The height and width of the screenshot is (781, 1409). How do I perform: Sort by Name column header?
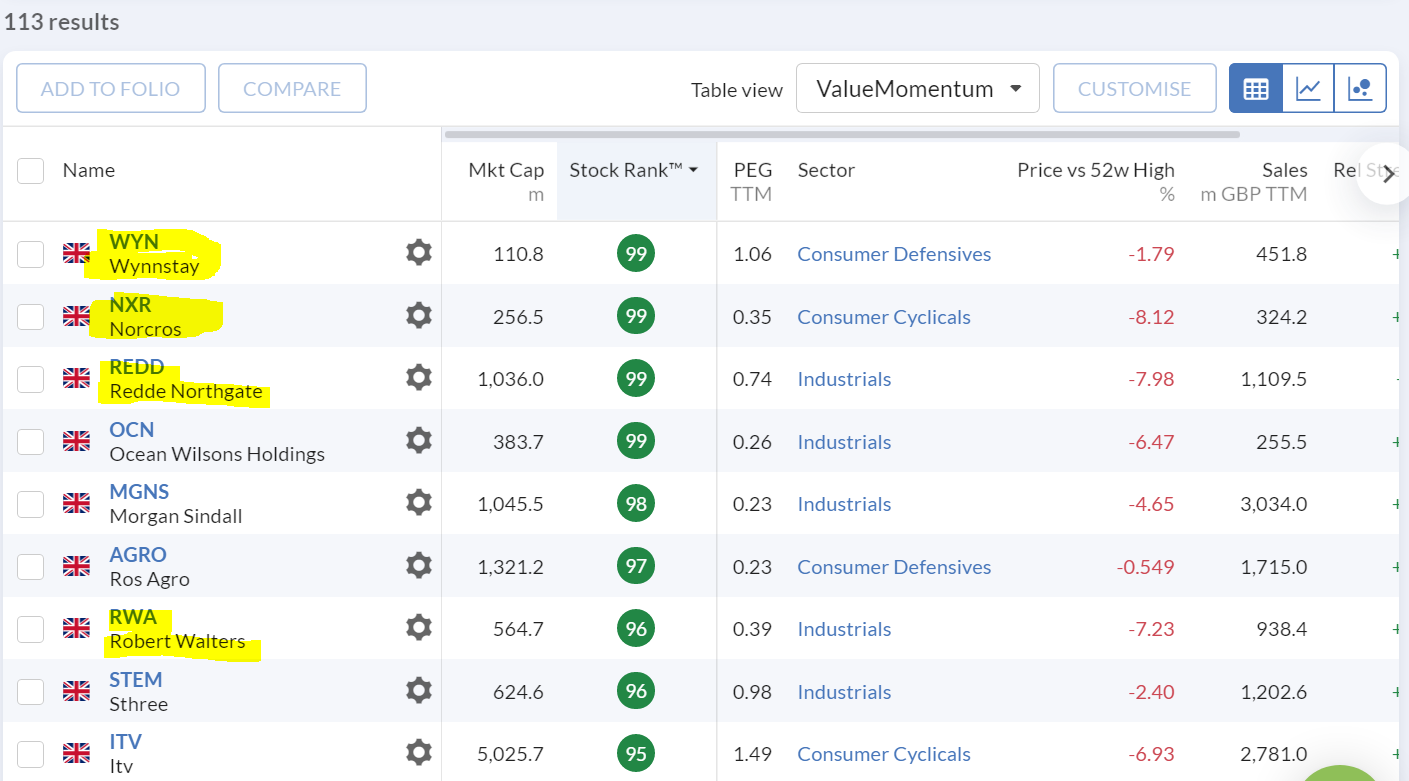point(89,170)
